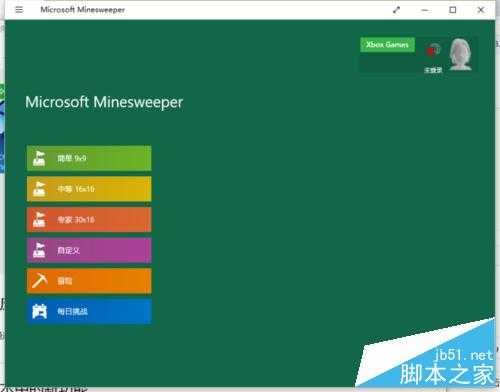The width and height of the screenshot is (500, 392).
Task: Click the flag icon on the purple tile
Action: point(39,250)
